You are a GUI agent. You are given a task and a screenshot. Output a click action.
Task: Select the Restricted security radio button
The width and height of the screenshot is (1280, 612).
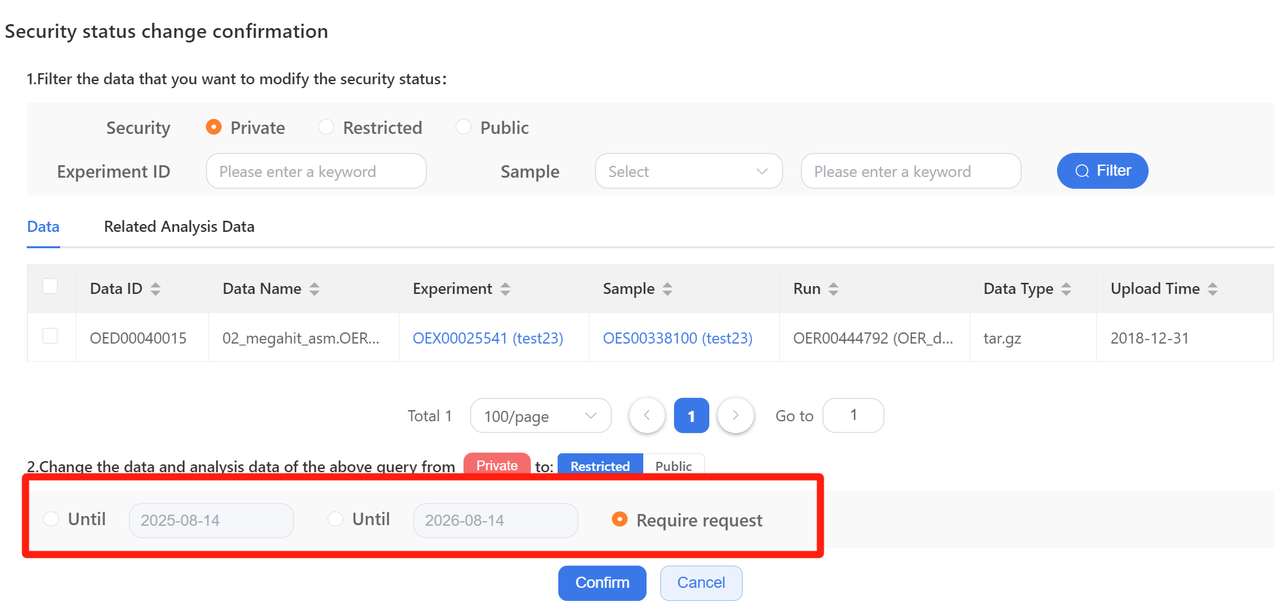(x=327, y=128)
